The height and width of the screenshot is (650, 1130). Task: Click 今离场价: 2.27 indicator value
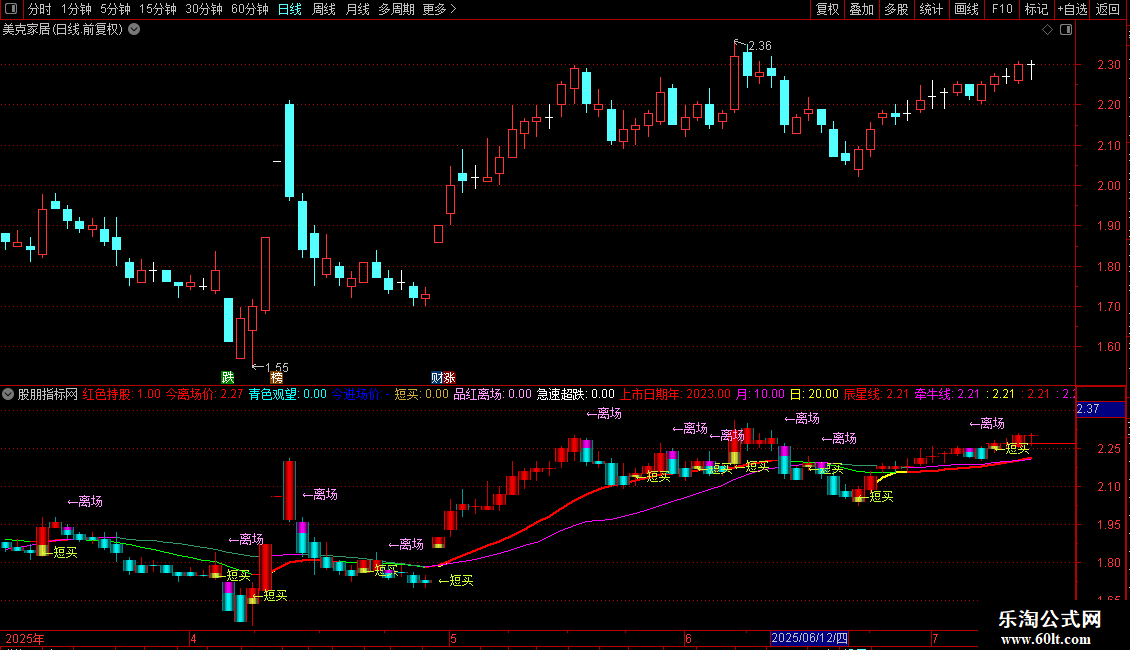[x=205, y=394]
